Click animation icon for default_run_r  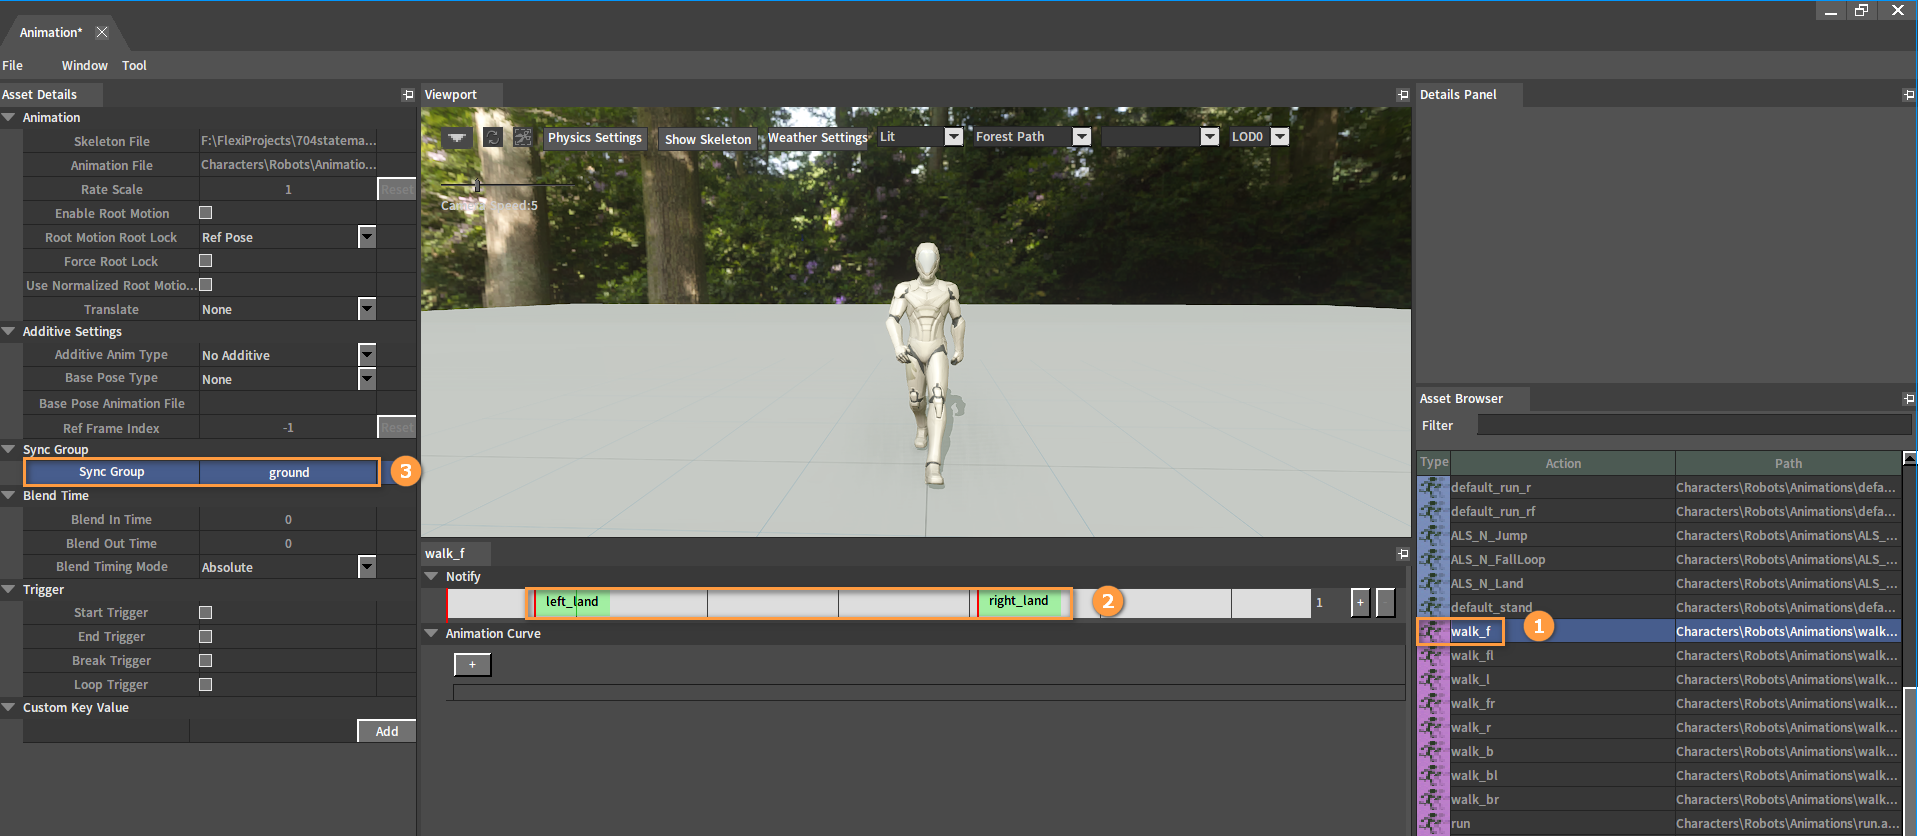click(1433, 487)
